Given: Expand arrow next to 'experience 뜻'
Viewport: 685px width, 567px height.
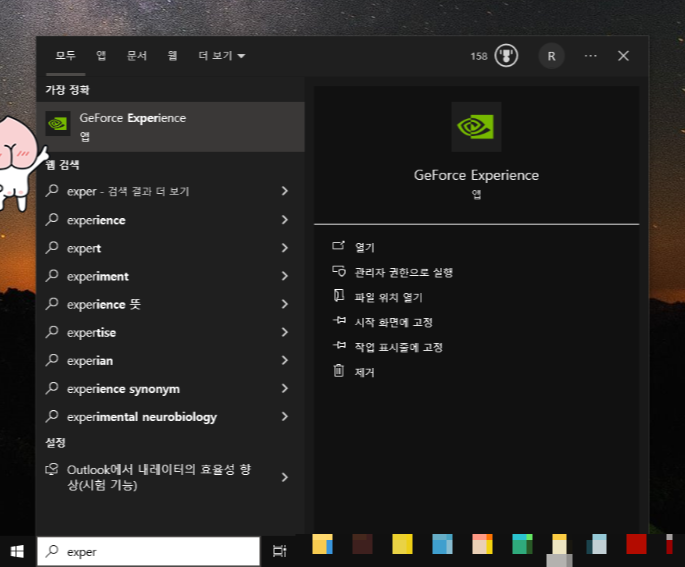Looking at the screenshot, I should point(285,304).
